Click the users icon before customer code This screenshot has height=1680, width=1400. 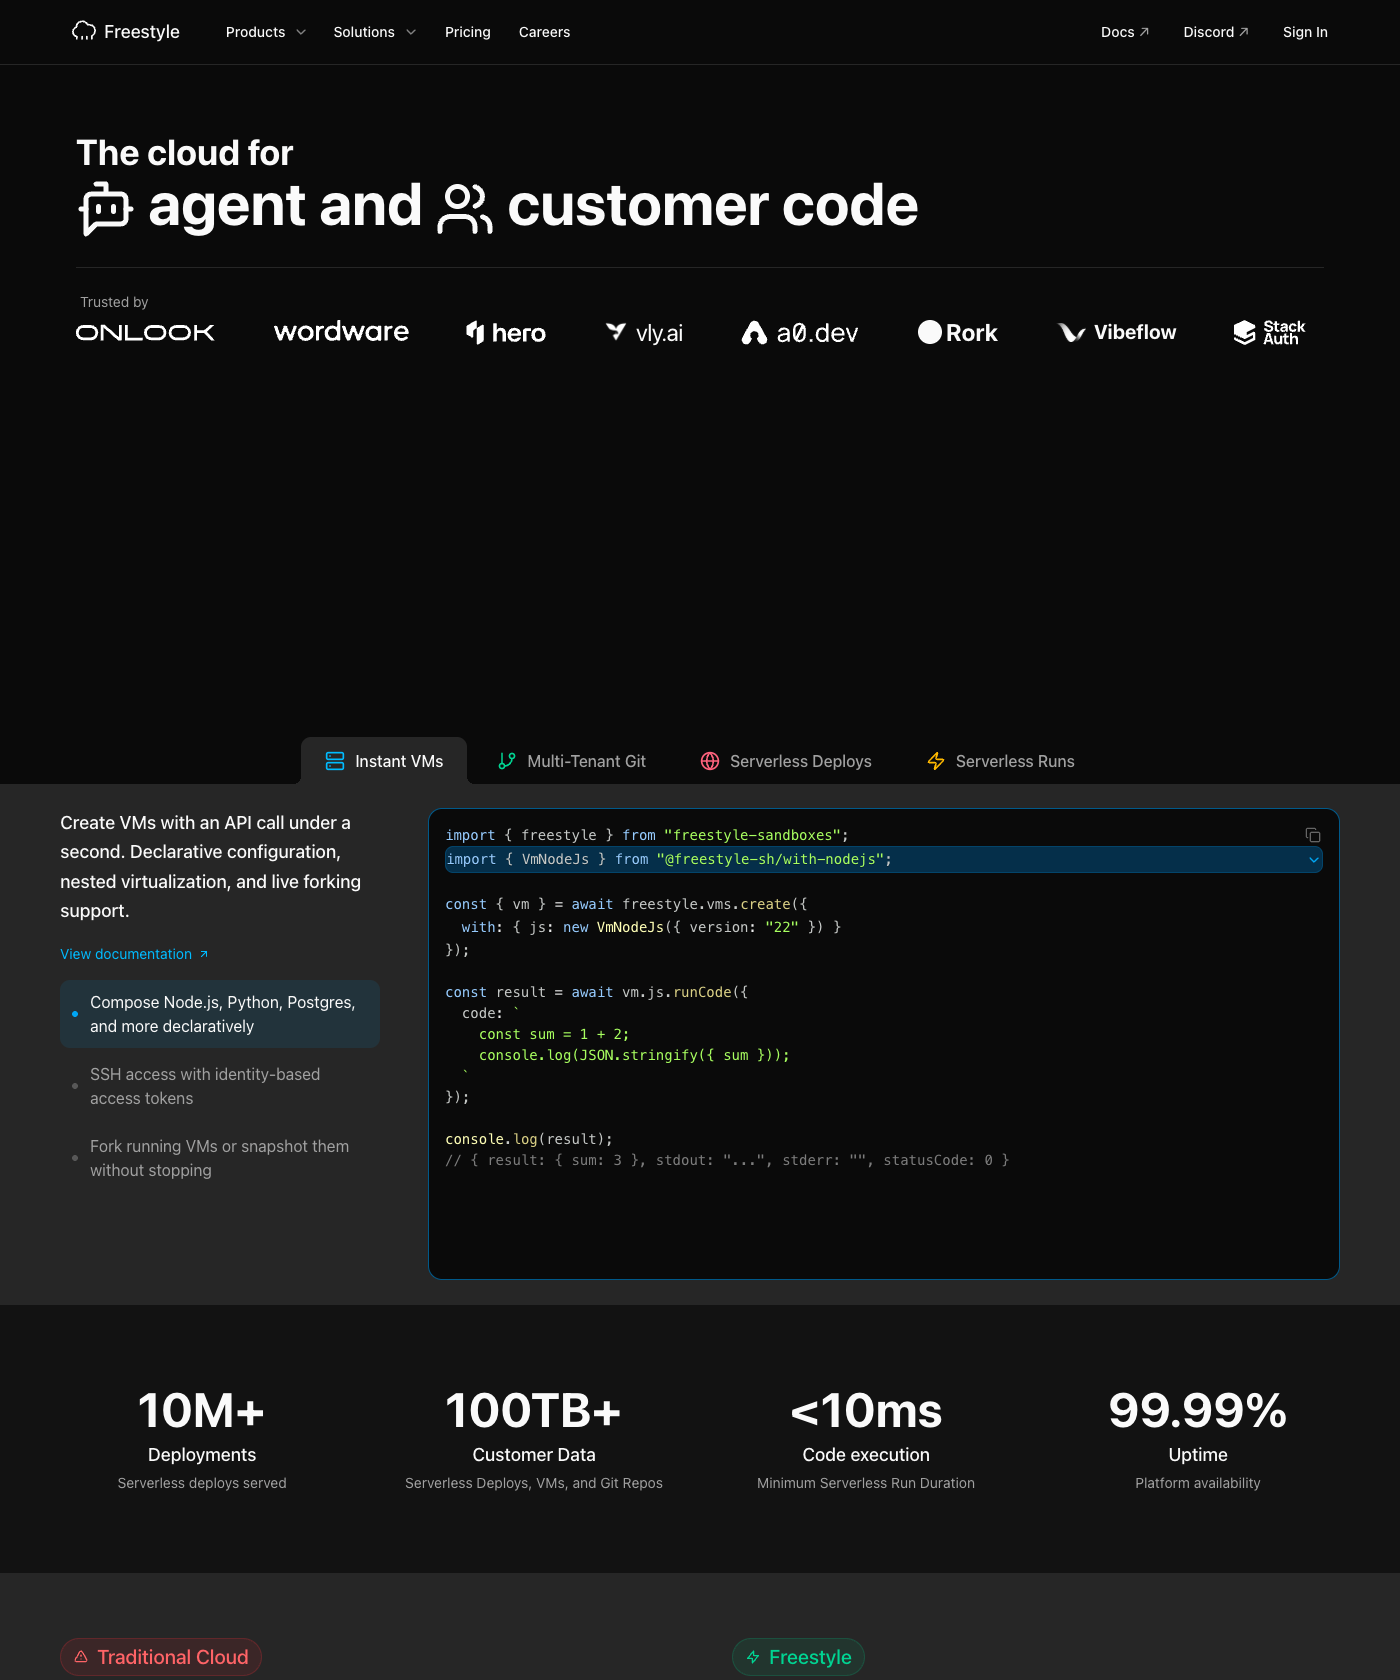(465, 208)
